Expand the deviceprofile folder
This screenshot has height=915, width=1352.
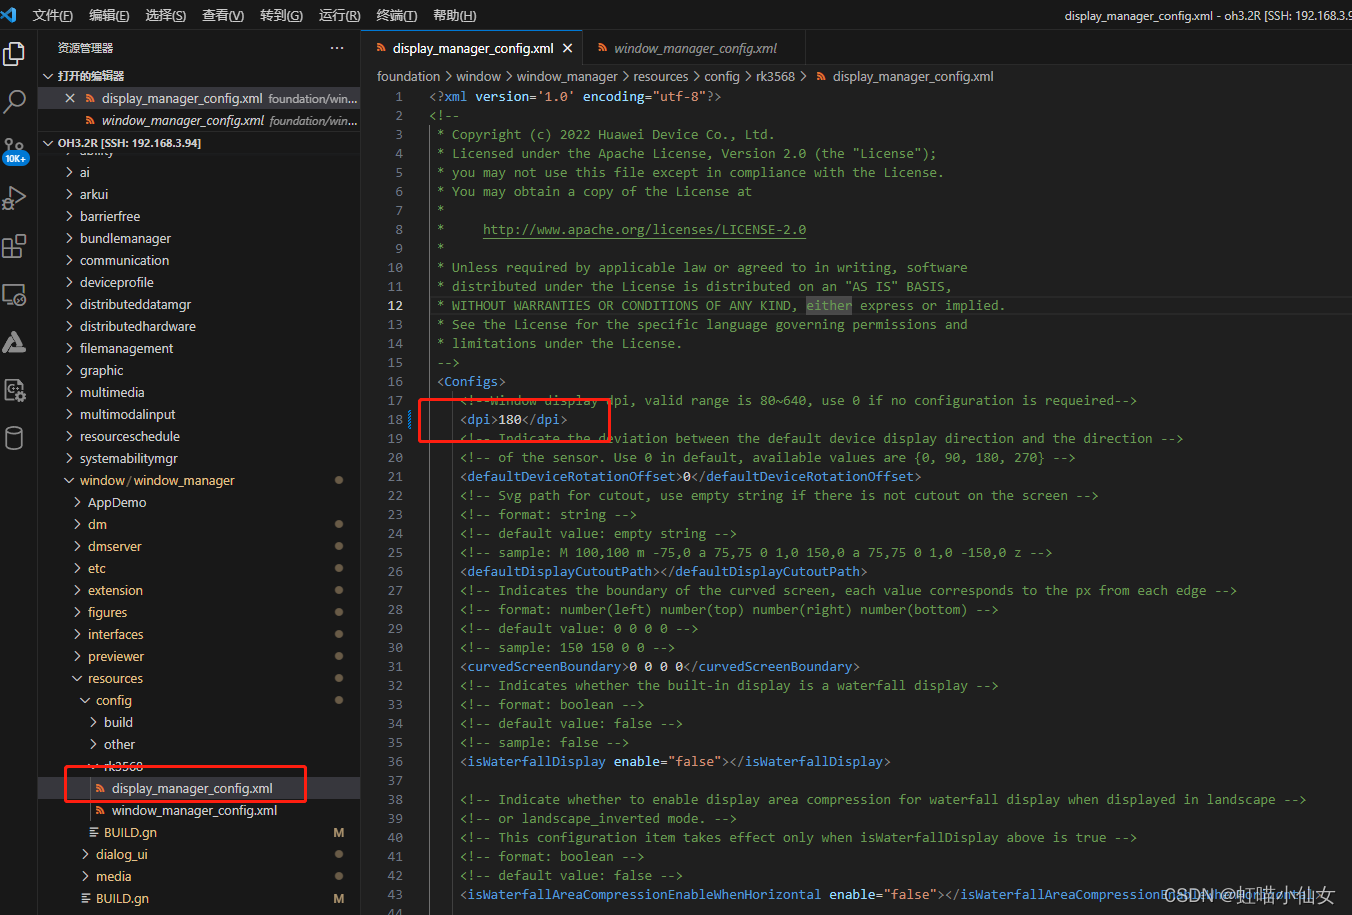pos(116,282)
